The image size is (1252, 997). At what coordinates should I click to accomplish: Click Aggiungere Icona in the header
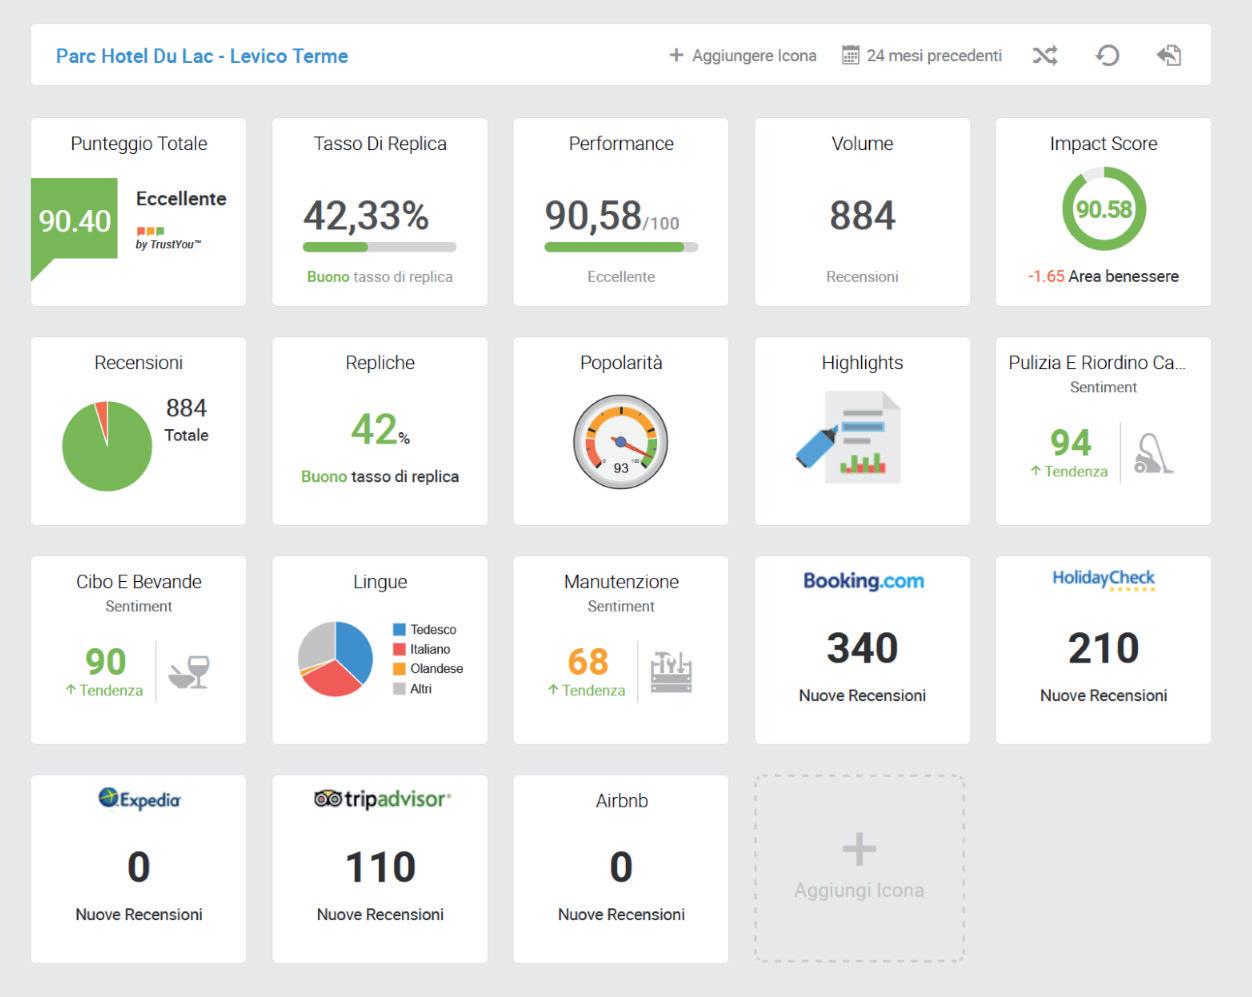[742, 55]
